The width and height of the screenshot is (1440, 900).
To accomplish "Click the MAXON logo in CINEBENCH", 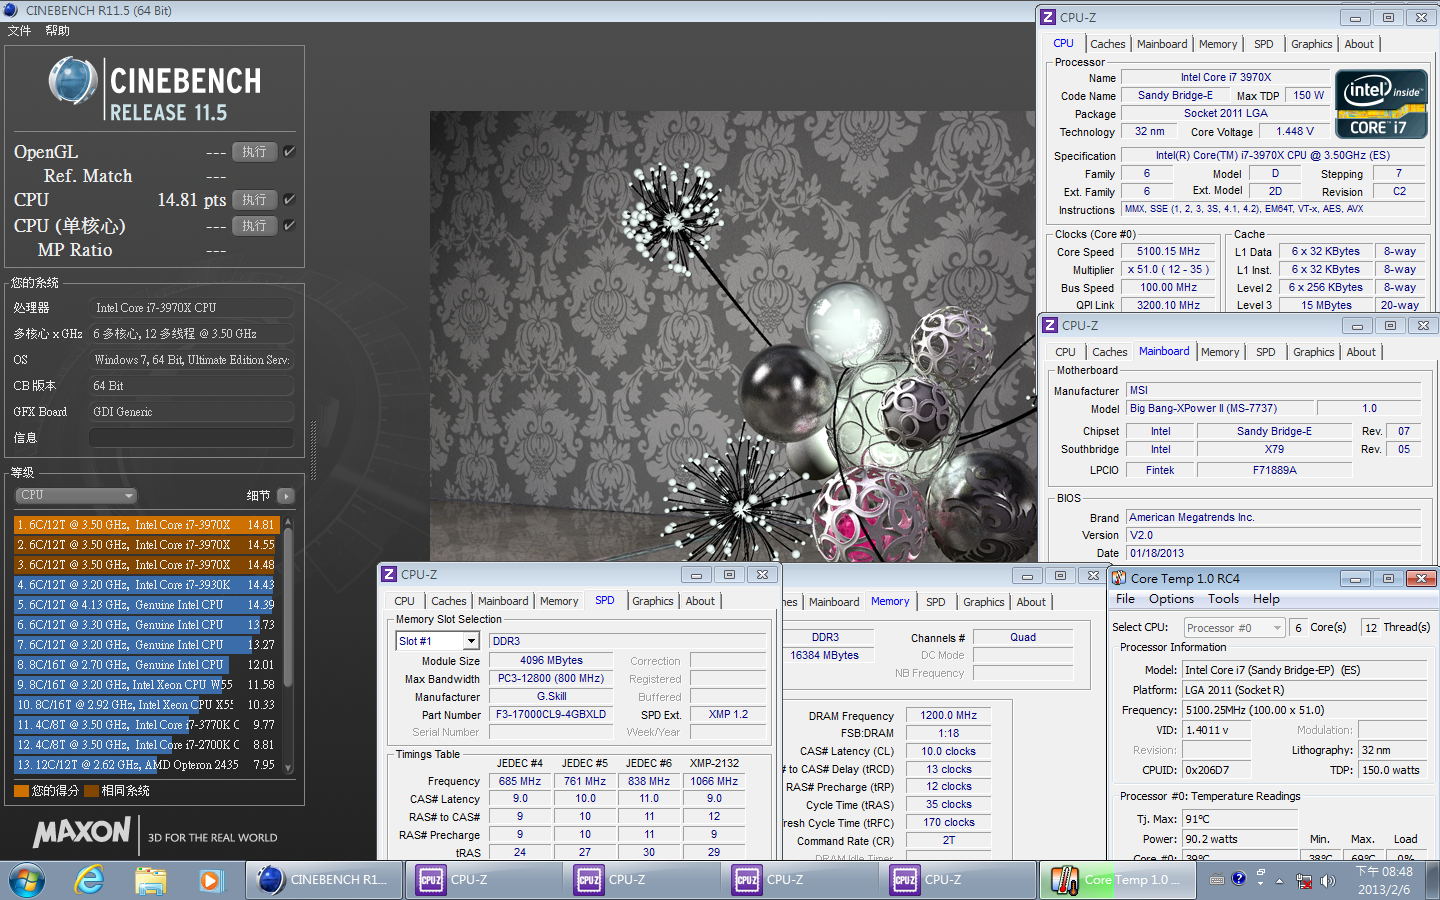I will [82, 832].
